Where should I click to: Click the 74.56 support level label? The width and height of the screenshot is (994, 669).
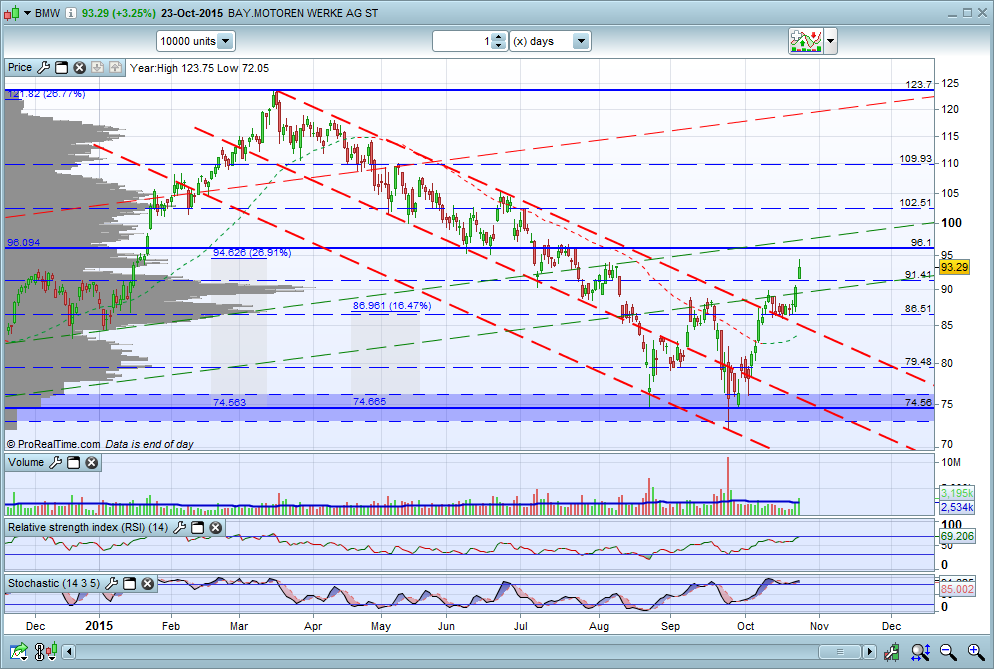pyautogui.click(x=919, y=403)
